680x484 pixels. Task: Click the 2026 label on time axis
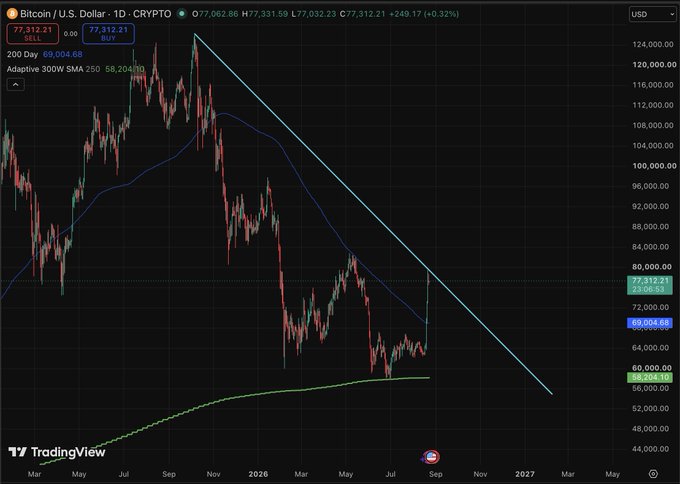[258, 474]
